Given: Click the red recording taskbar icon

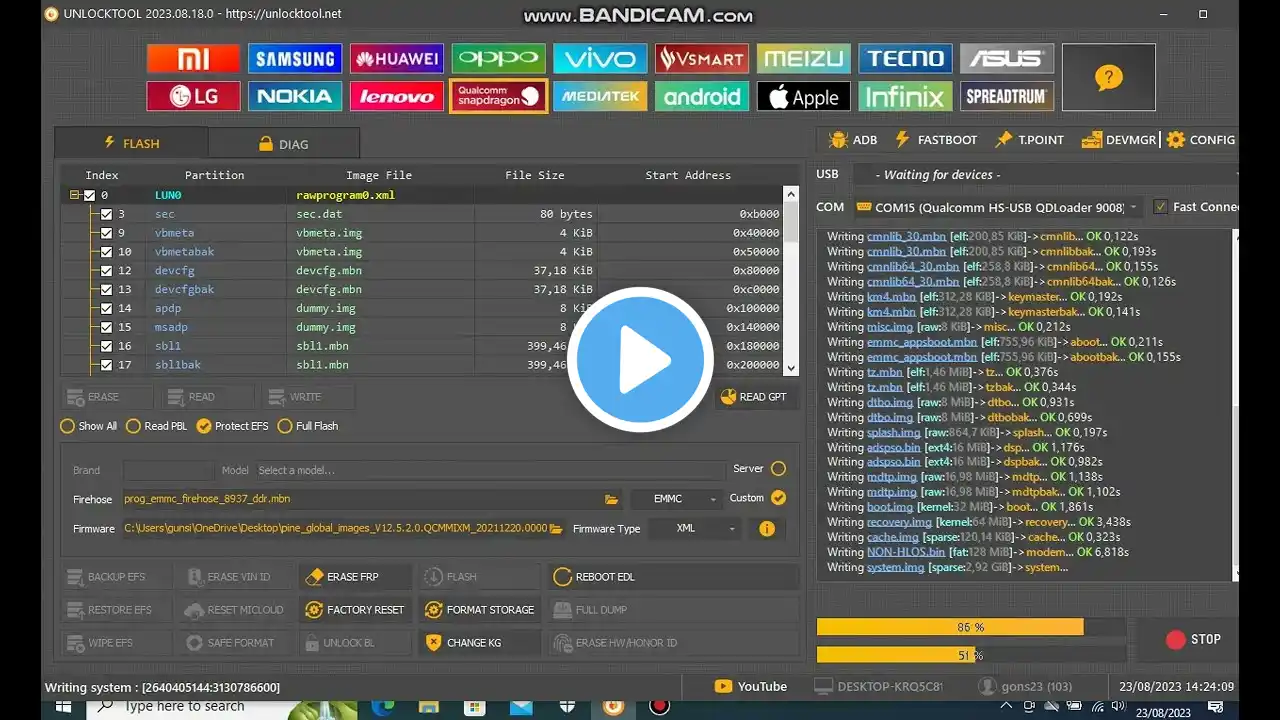Looking at the screenshot, I should coord(659,706).
